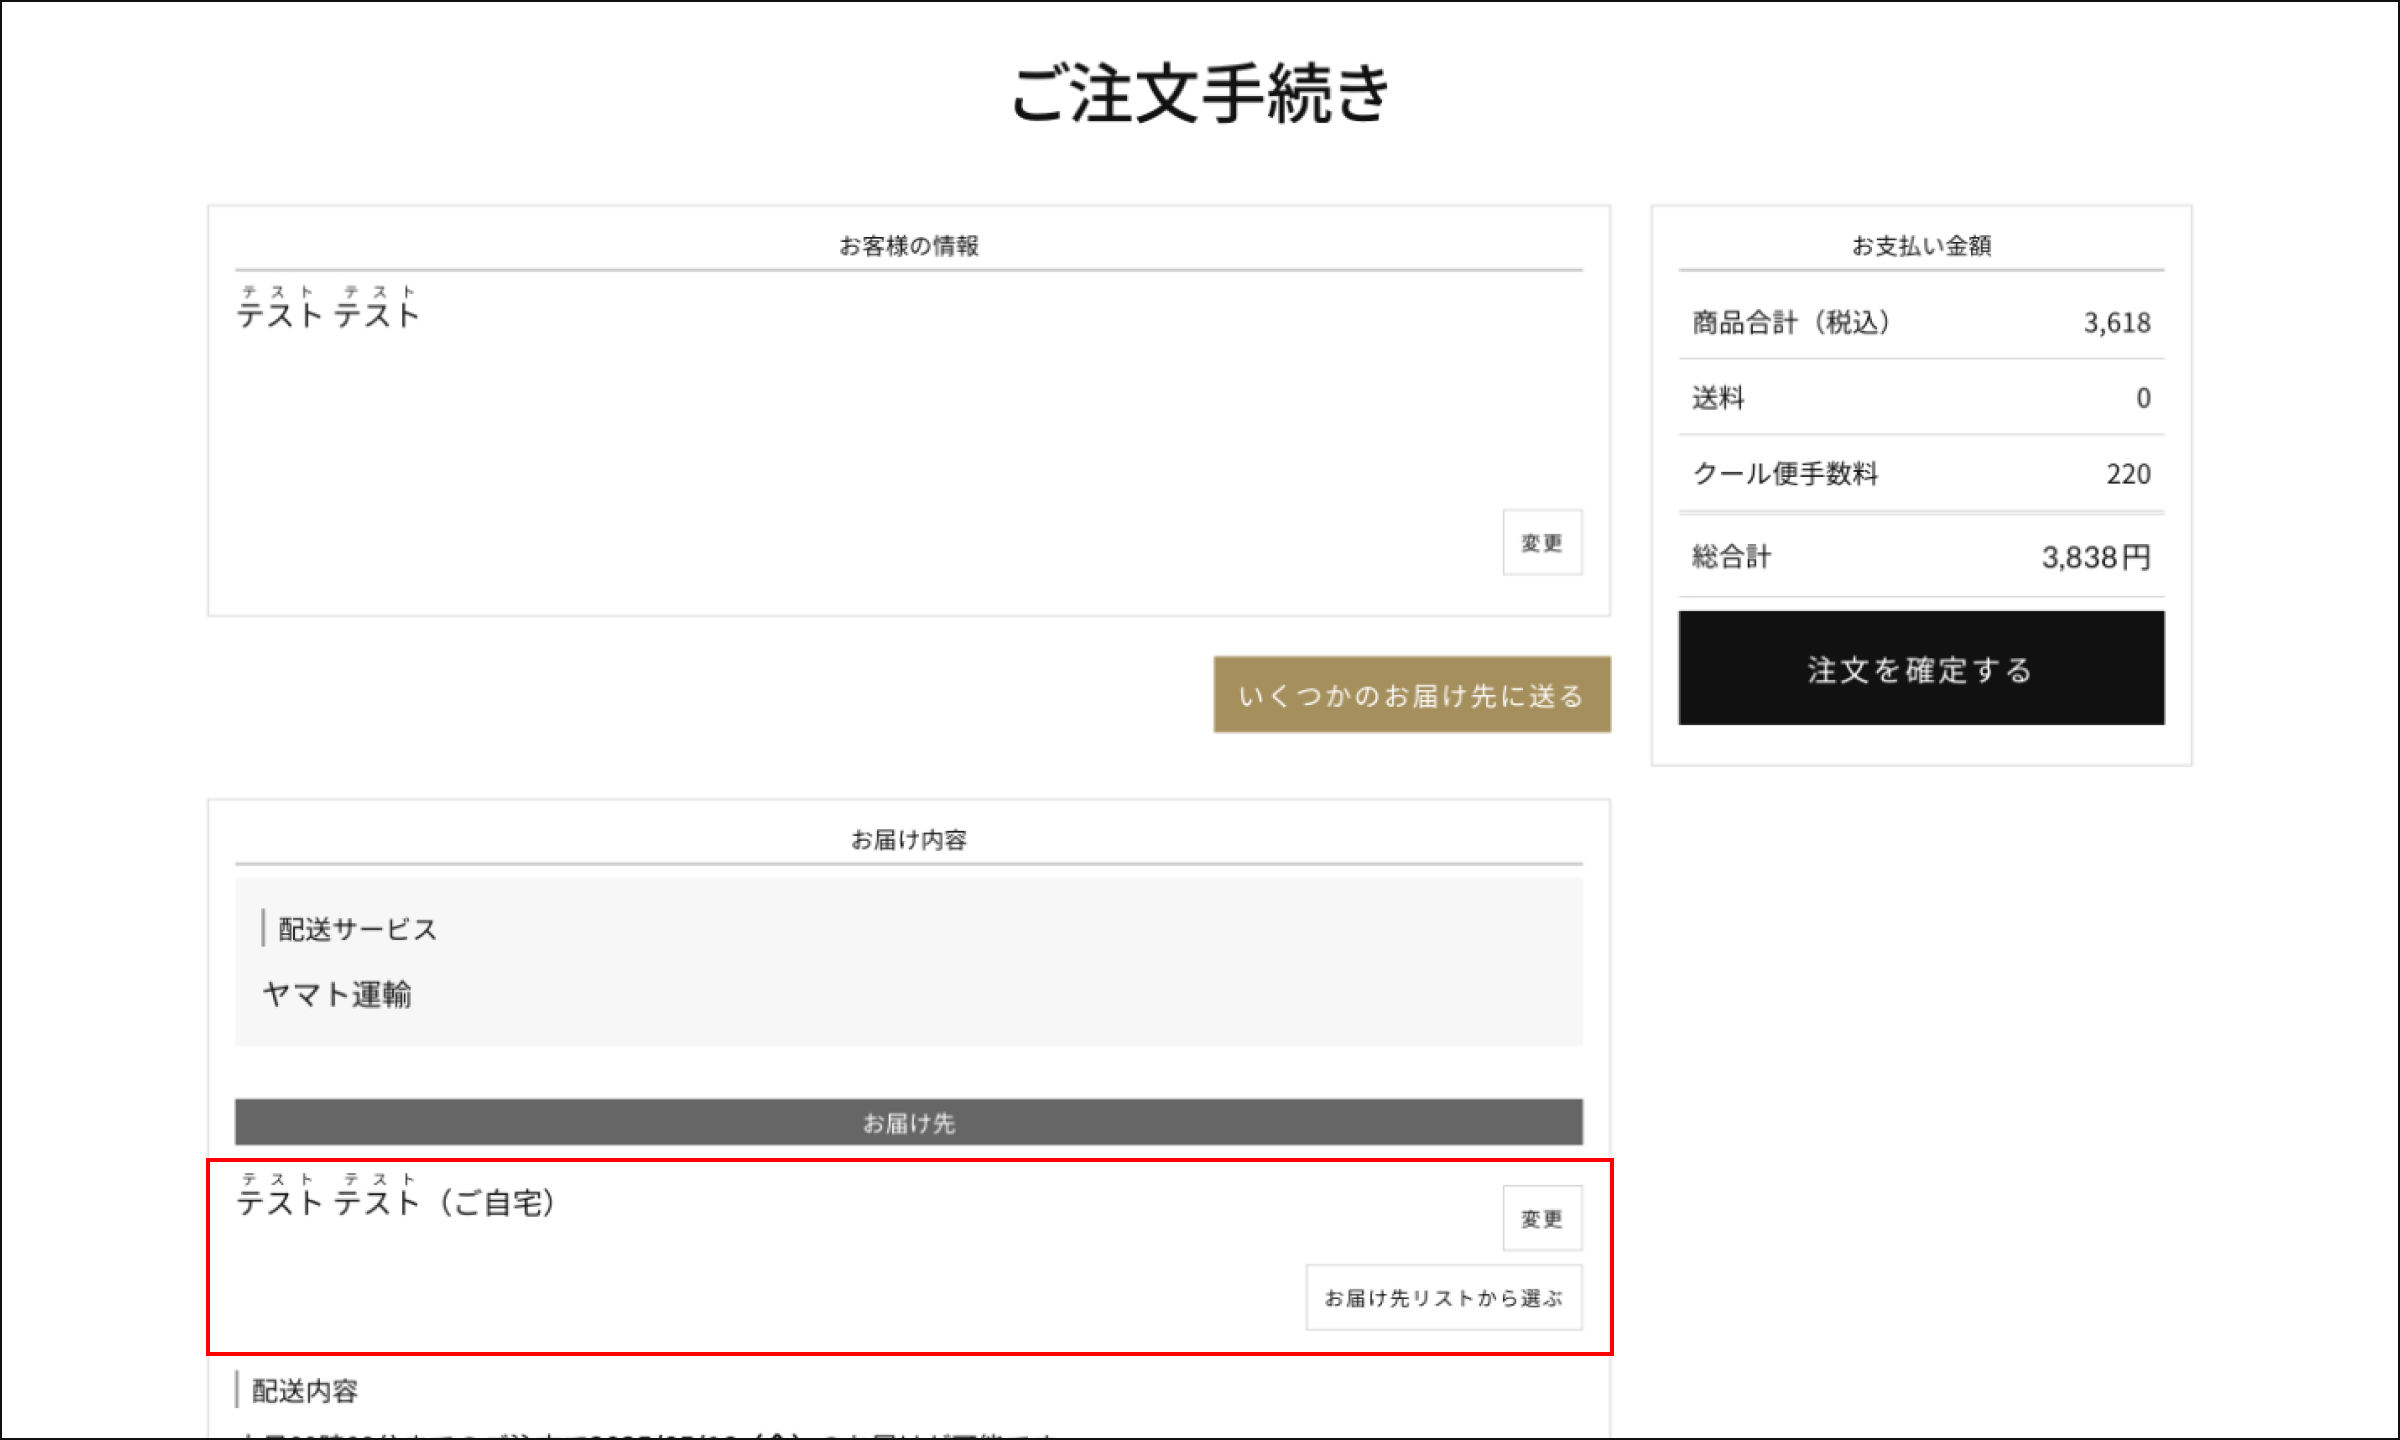
Task: Click the お支払い金額 panel heading
Action: (1920, 246)
